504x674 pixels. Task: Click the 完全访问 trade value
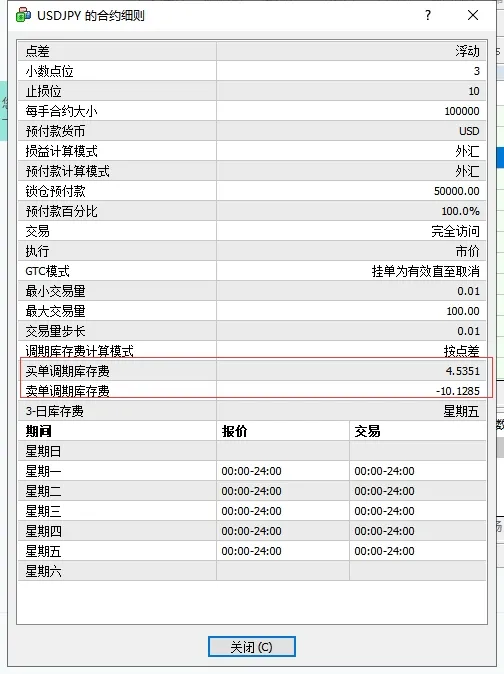coord(455,231)
